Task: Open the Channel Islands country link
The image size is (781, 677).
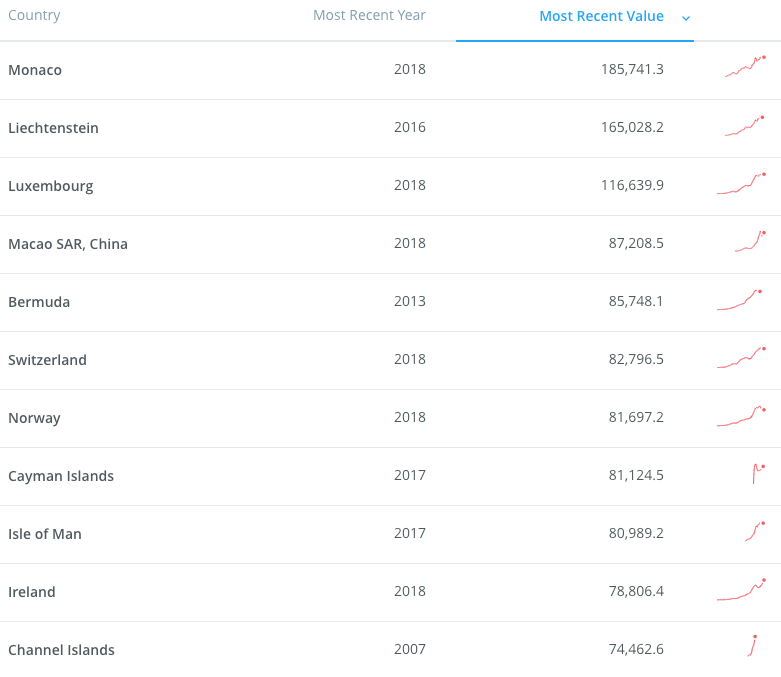Action: (61, 650)
